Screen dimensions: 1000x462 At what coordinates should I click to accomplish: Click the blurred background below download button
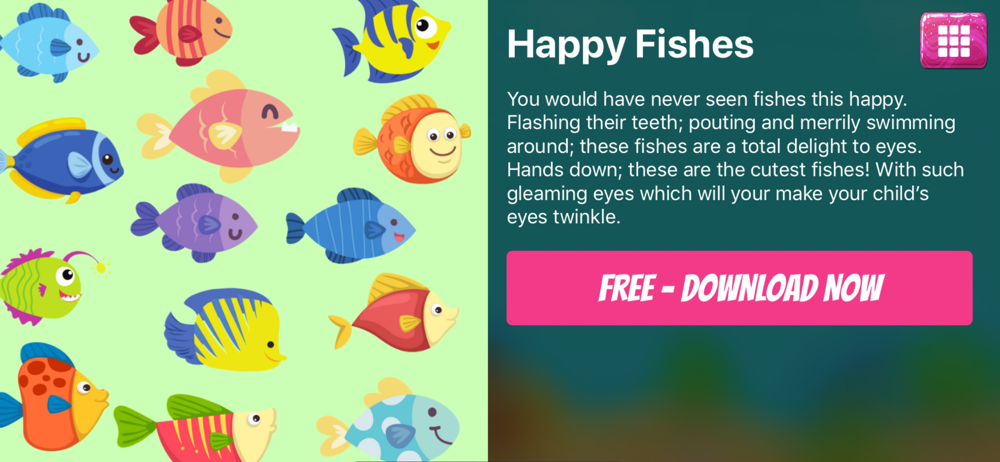(744, 396)
